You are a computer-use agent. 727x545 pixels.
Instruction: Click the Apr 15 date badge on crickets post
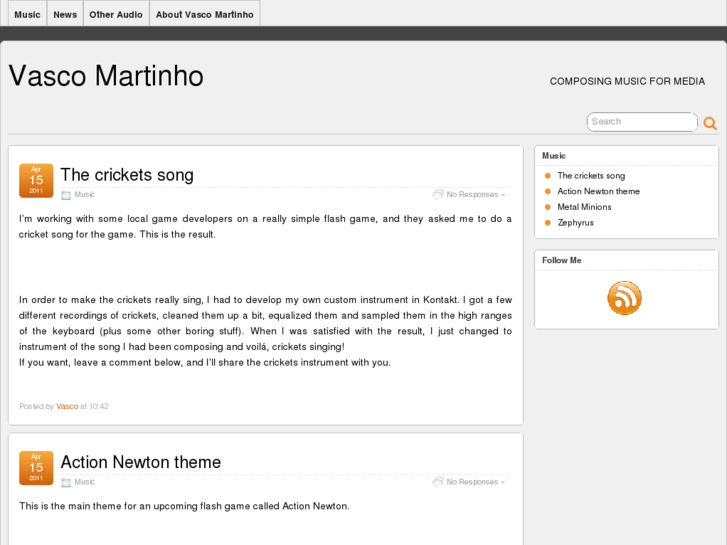coord(36,180)
